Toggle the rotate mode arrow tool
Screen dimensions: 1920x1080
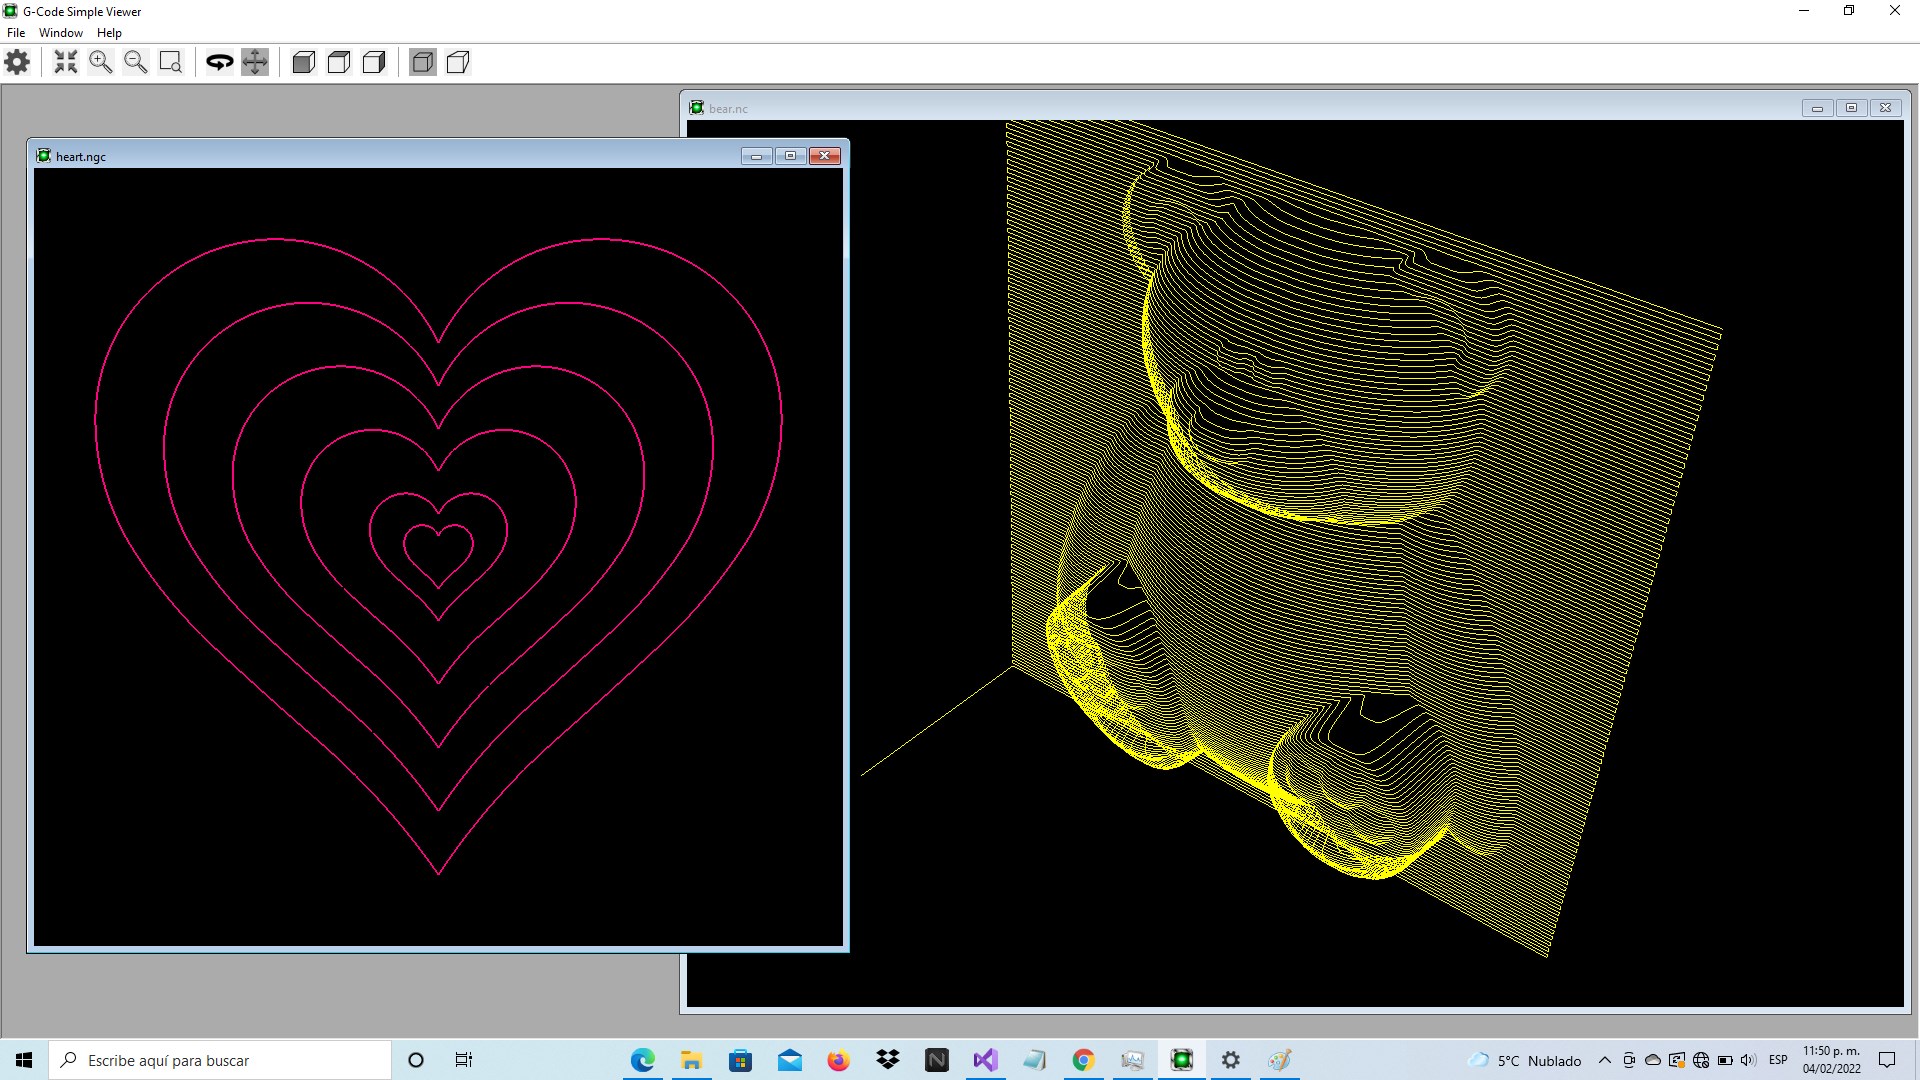[219, 62]
